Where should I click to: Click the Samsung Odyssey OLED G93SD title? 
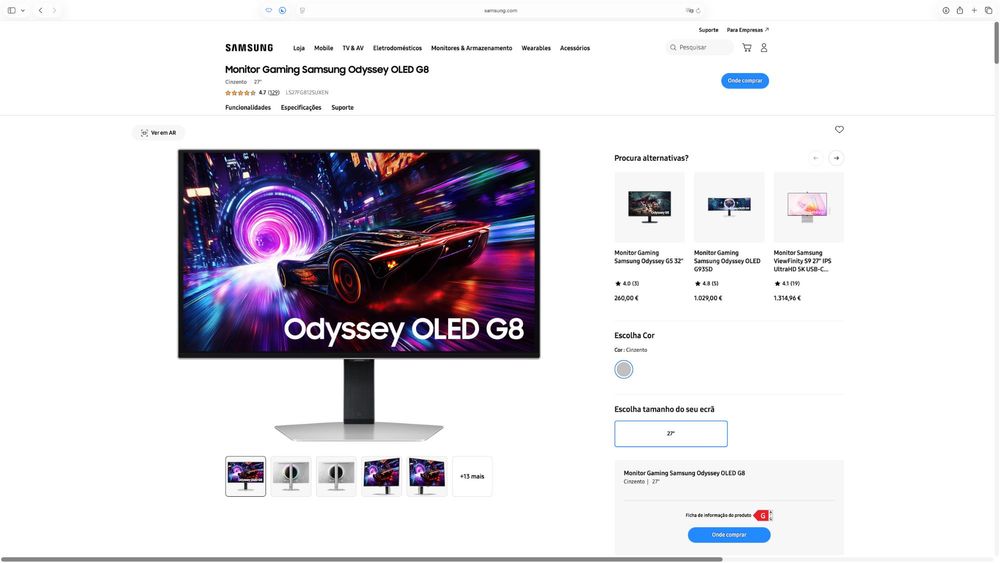tap(727, 261)
